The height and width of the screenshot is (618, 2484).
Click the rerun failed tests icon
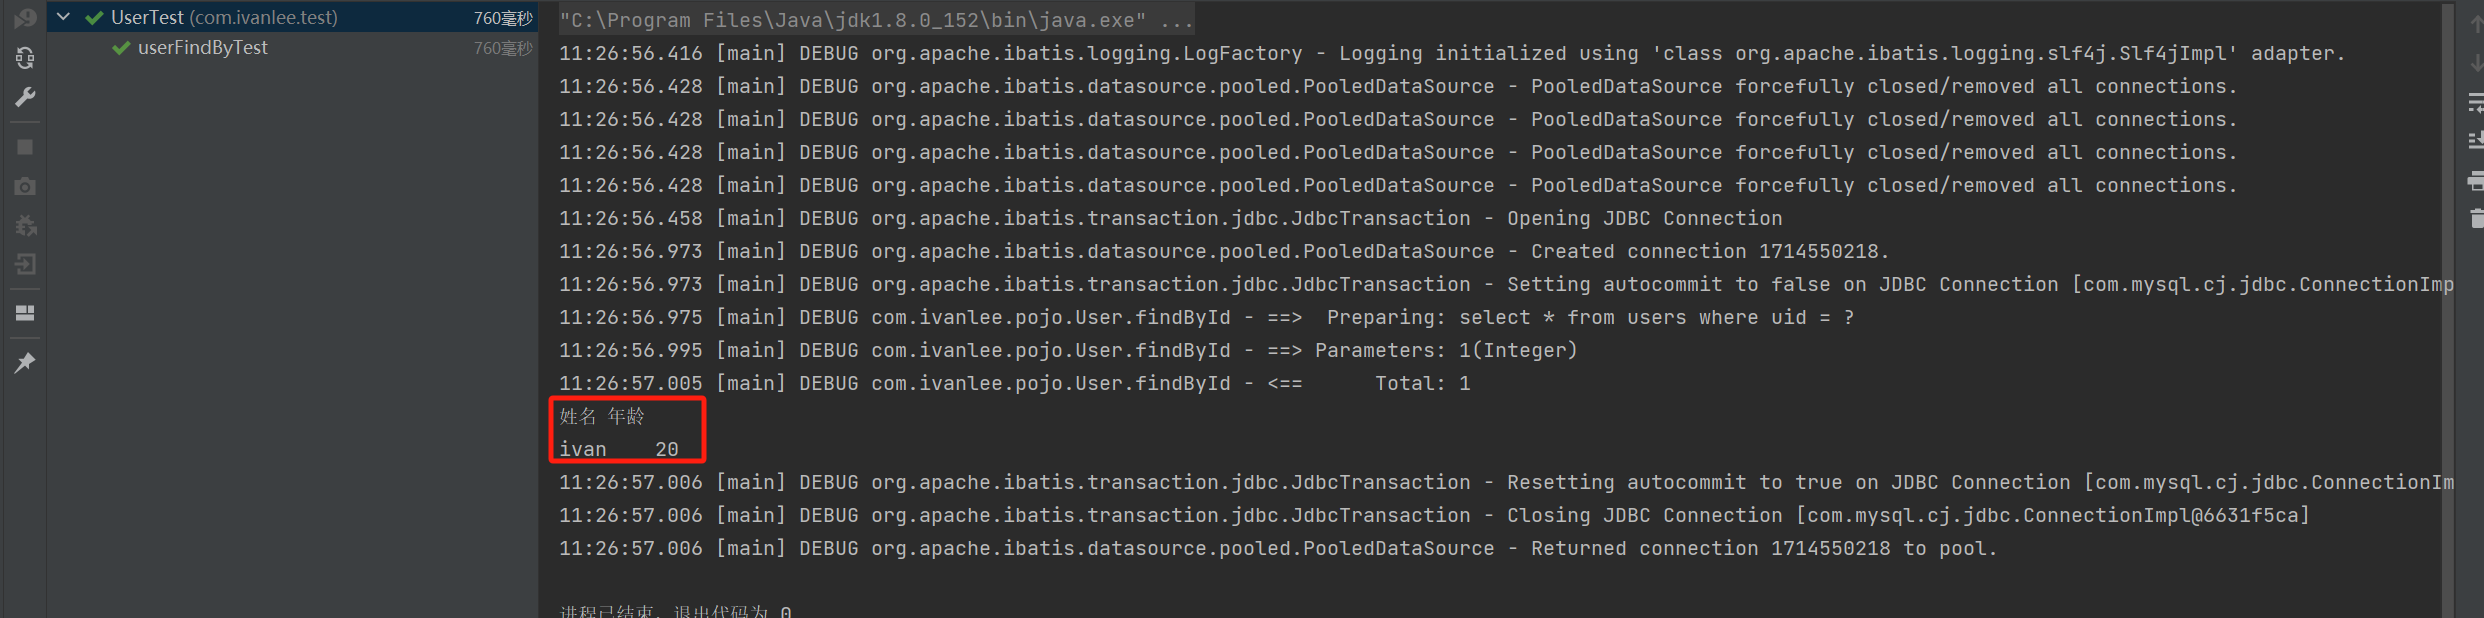(x=25, y=18)
